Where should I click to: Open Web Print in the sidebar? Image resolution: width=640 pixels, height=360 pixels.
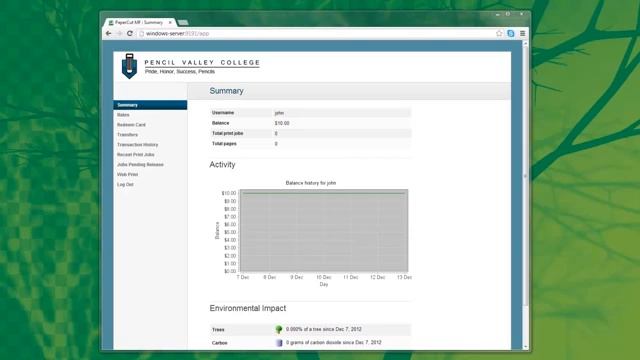click(x=127, y=174)
